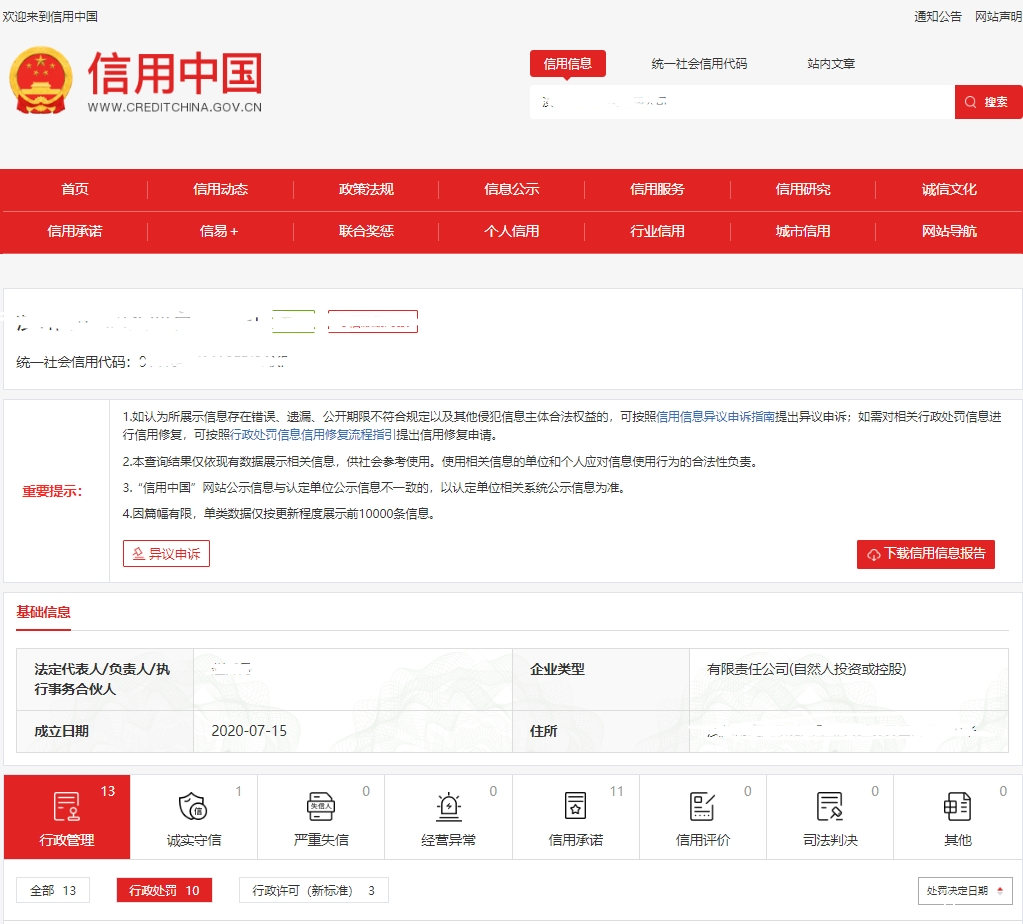Select the 其他 category icon
1023x924 pixels.
[957, 807]
